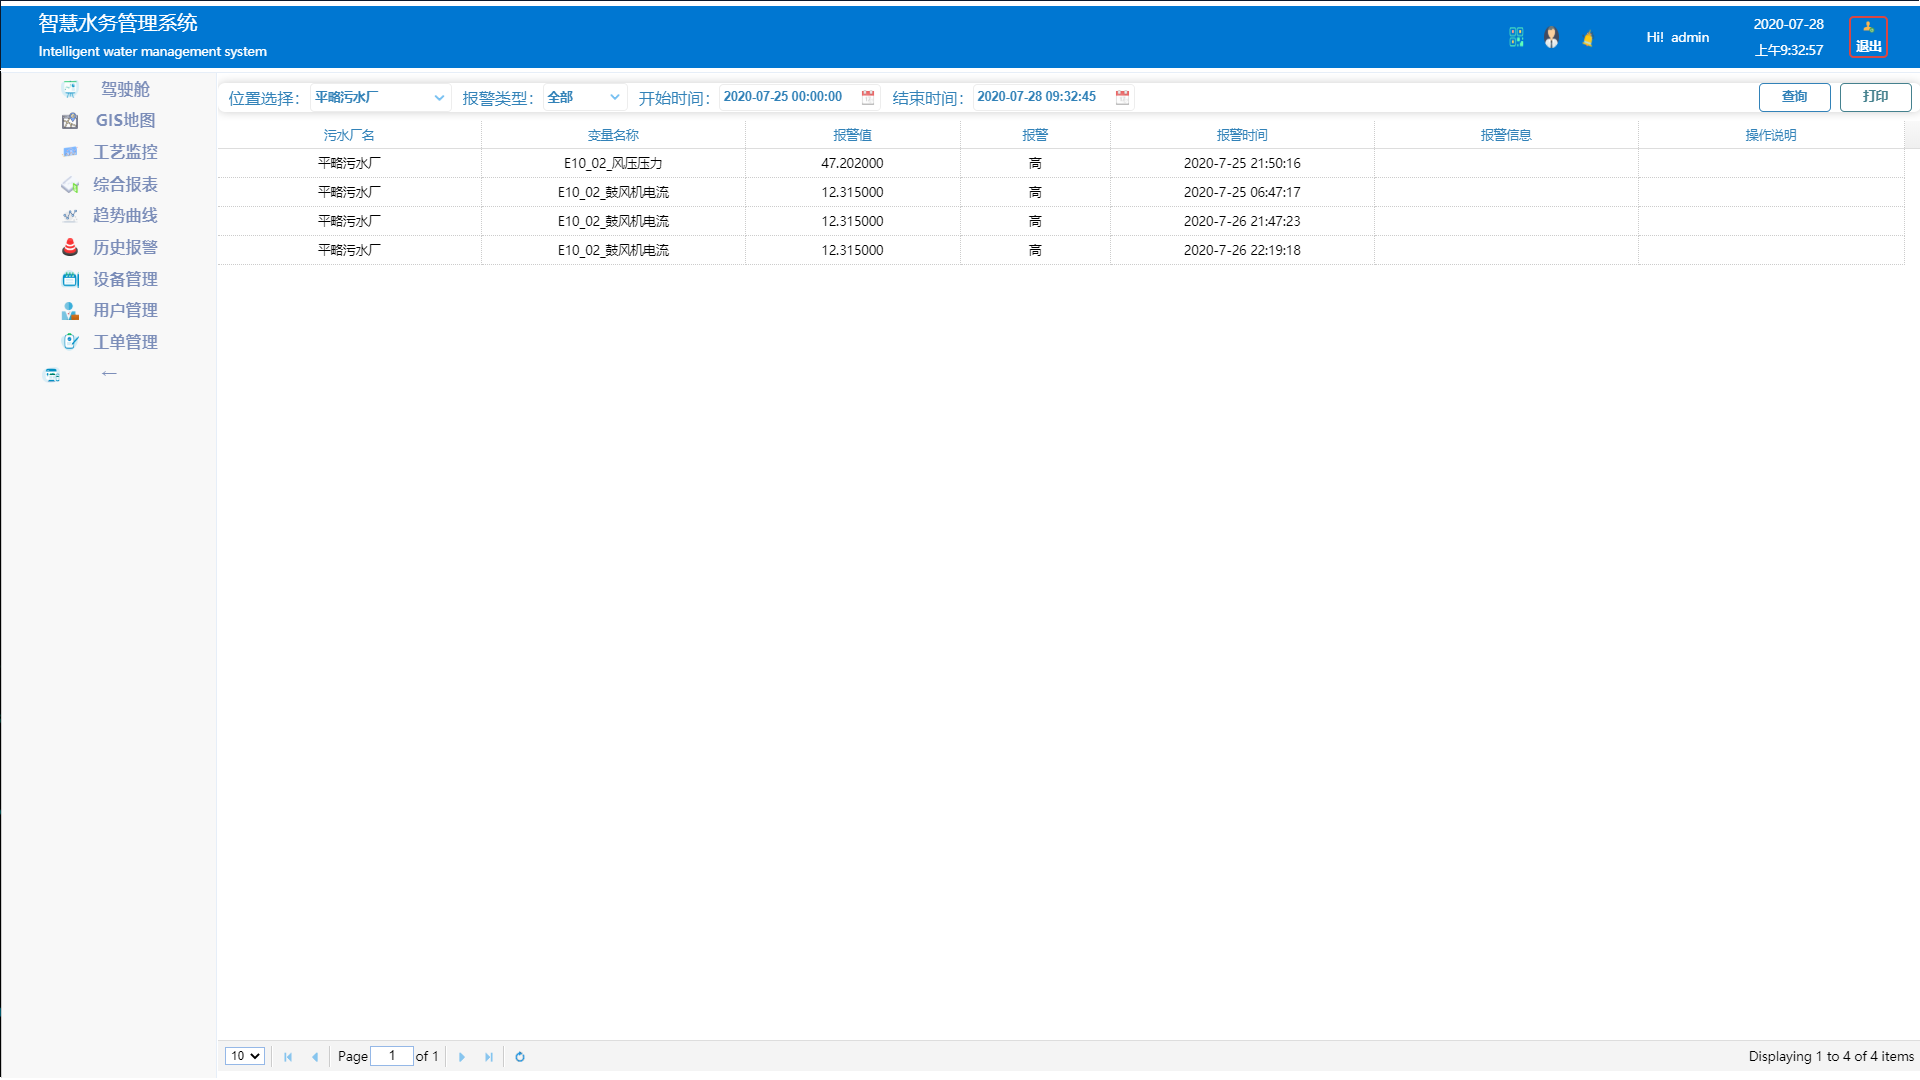Open the start time calendar picker

(x=868, y=97)
